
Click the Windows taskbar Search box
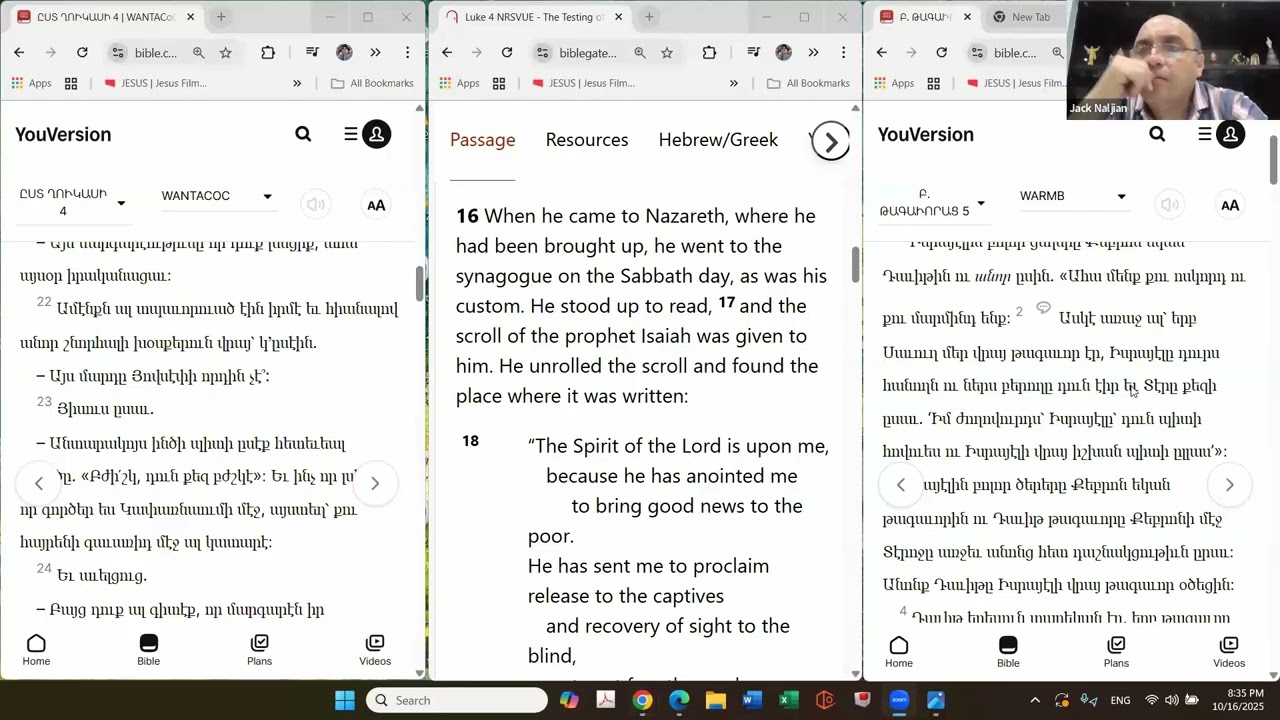pos(457,700)
